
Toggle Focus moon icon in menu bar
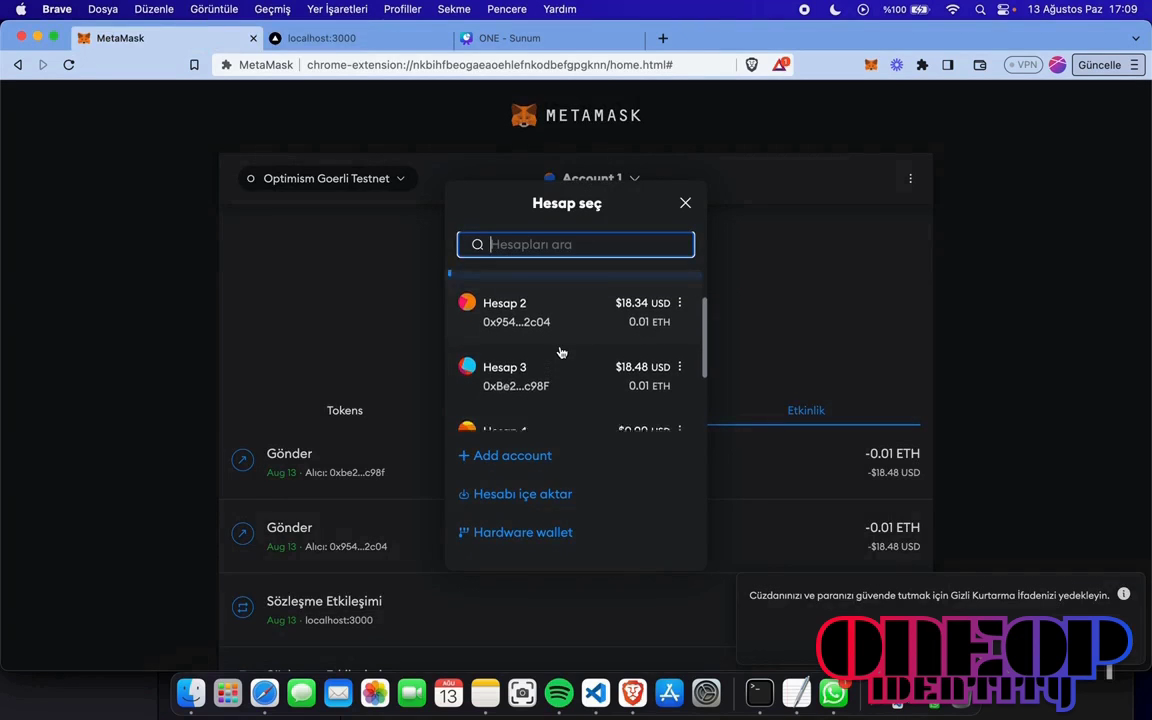point(835,10)
